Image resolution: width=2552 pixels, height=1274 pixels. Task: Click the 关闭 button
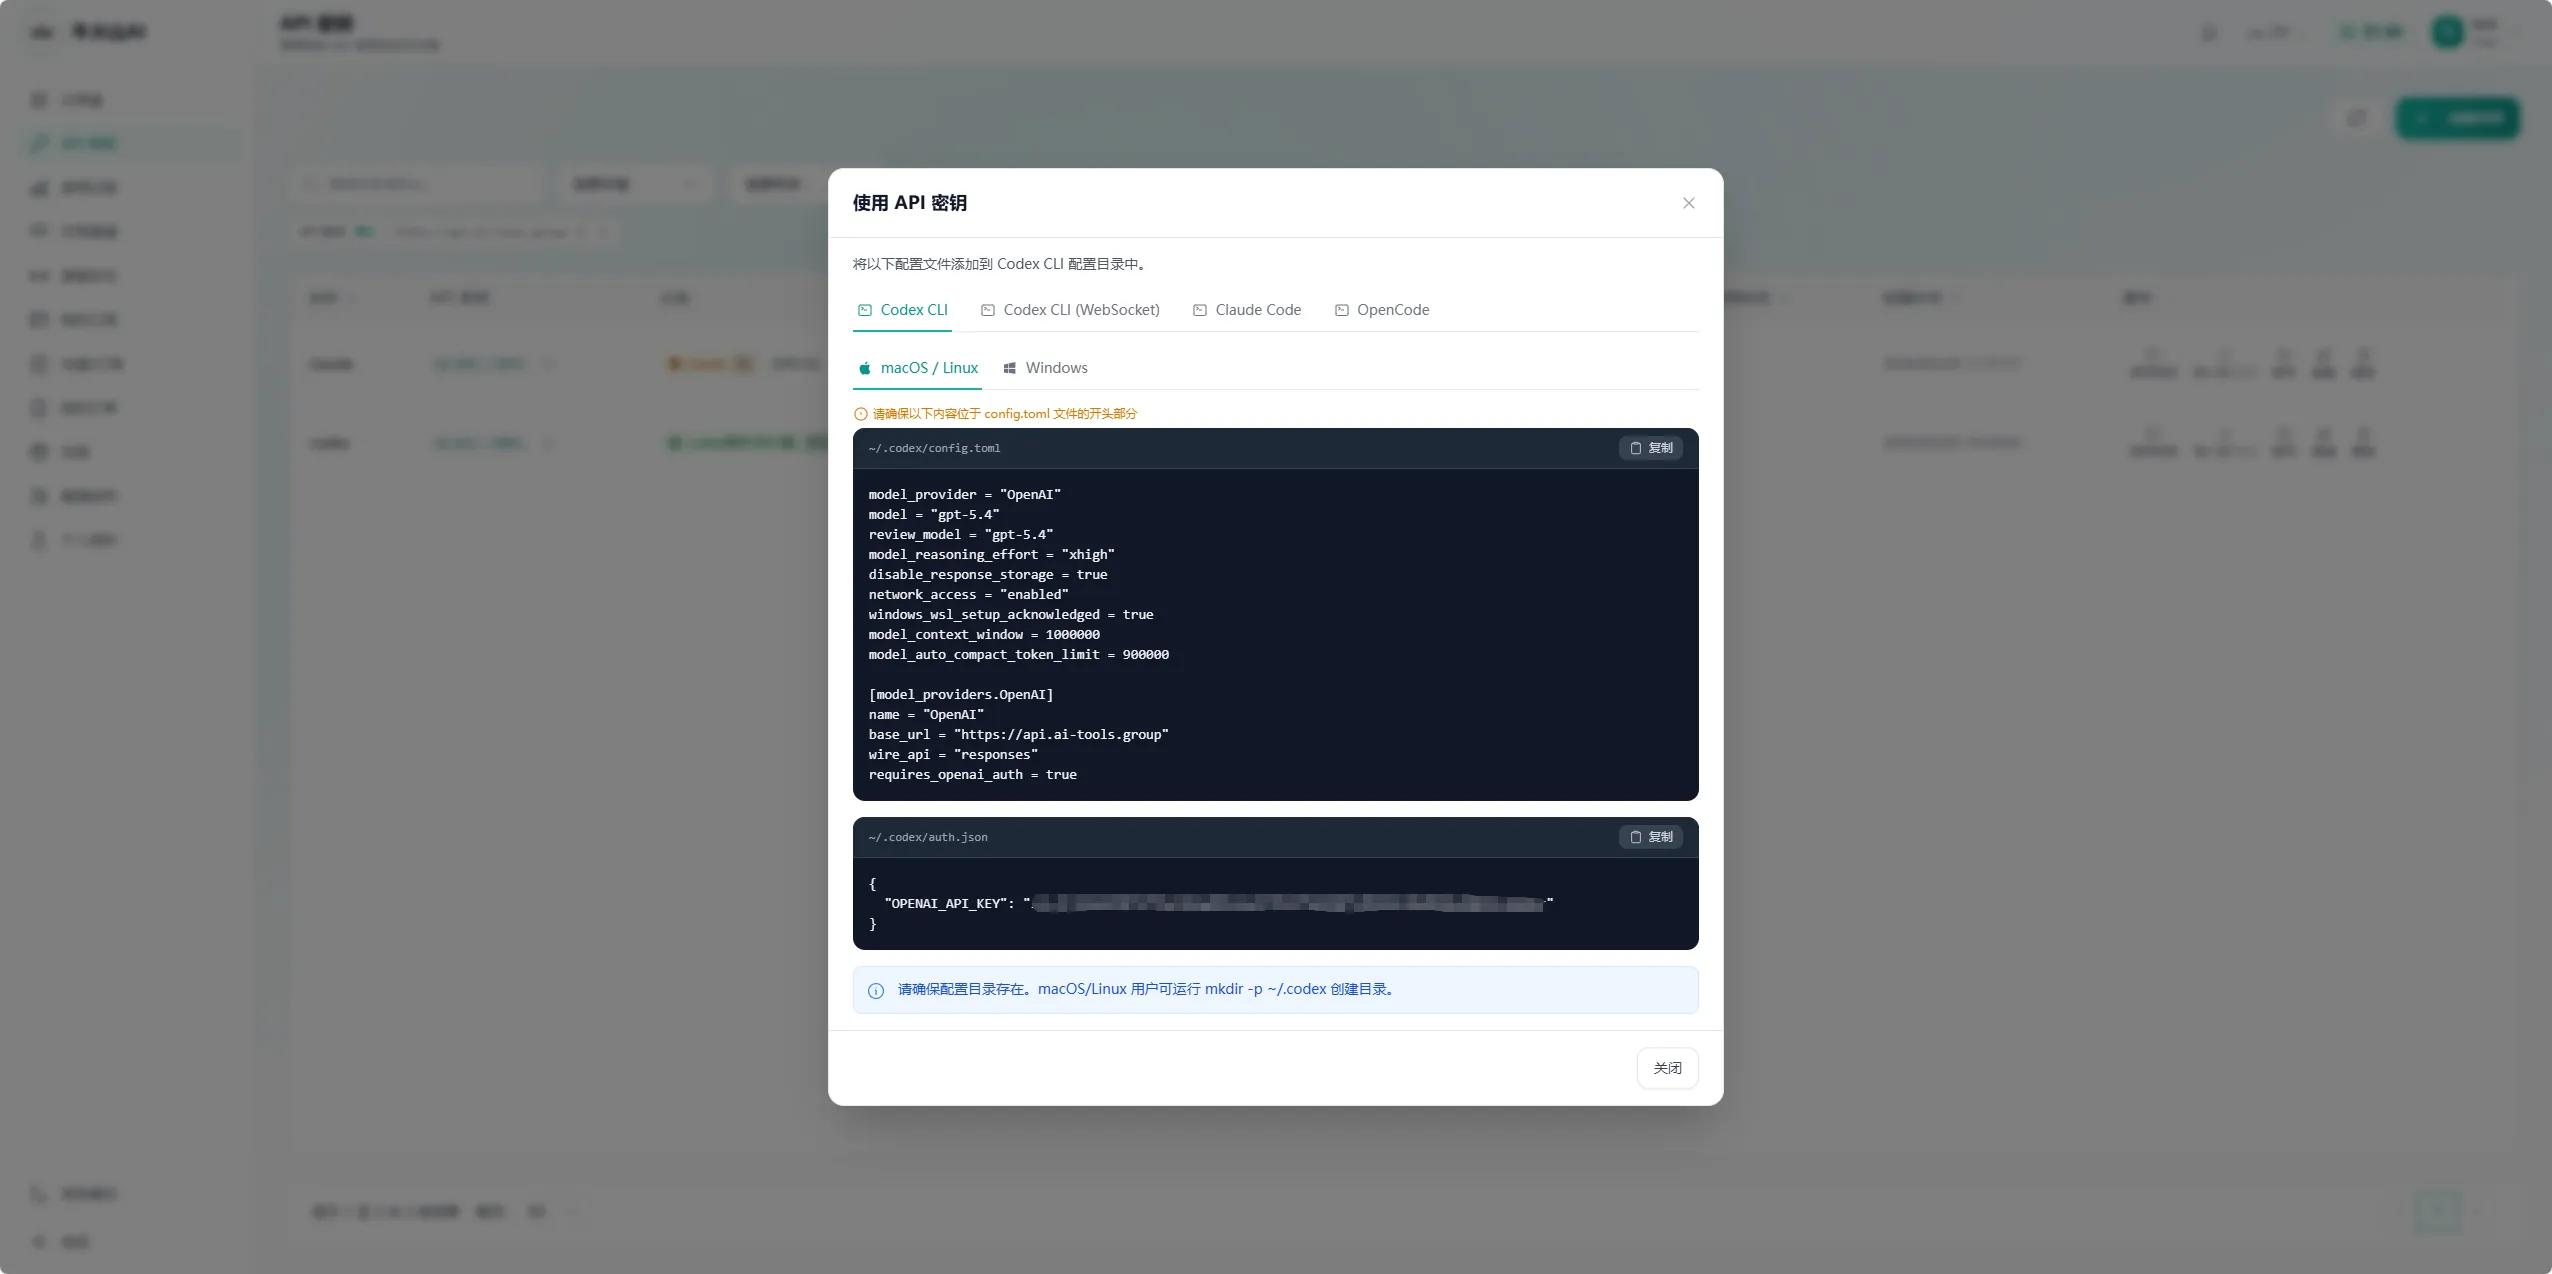click(x=1667, y=1068)
